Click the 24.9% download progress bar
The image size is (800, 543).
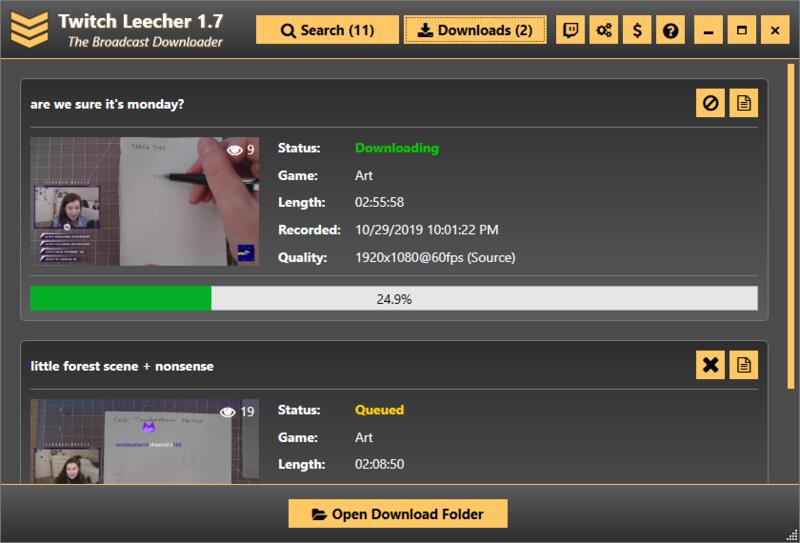[x=394, y=299]
